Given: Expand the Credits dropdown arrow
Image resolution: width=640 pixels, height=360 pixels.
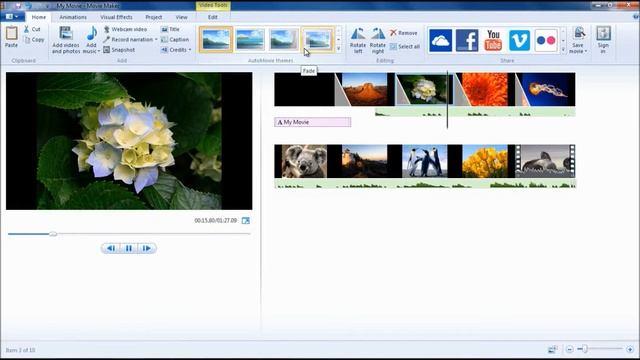Looking at the screenshot, I should pyautogui.click(x=190, y=50).
